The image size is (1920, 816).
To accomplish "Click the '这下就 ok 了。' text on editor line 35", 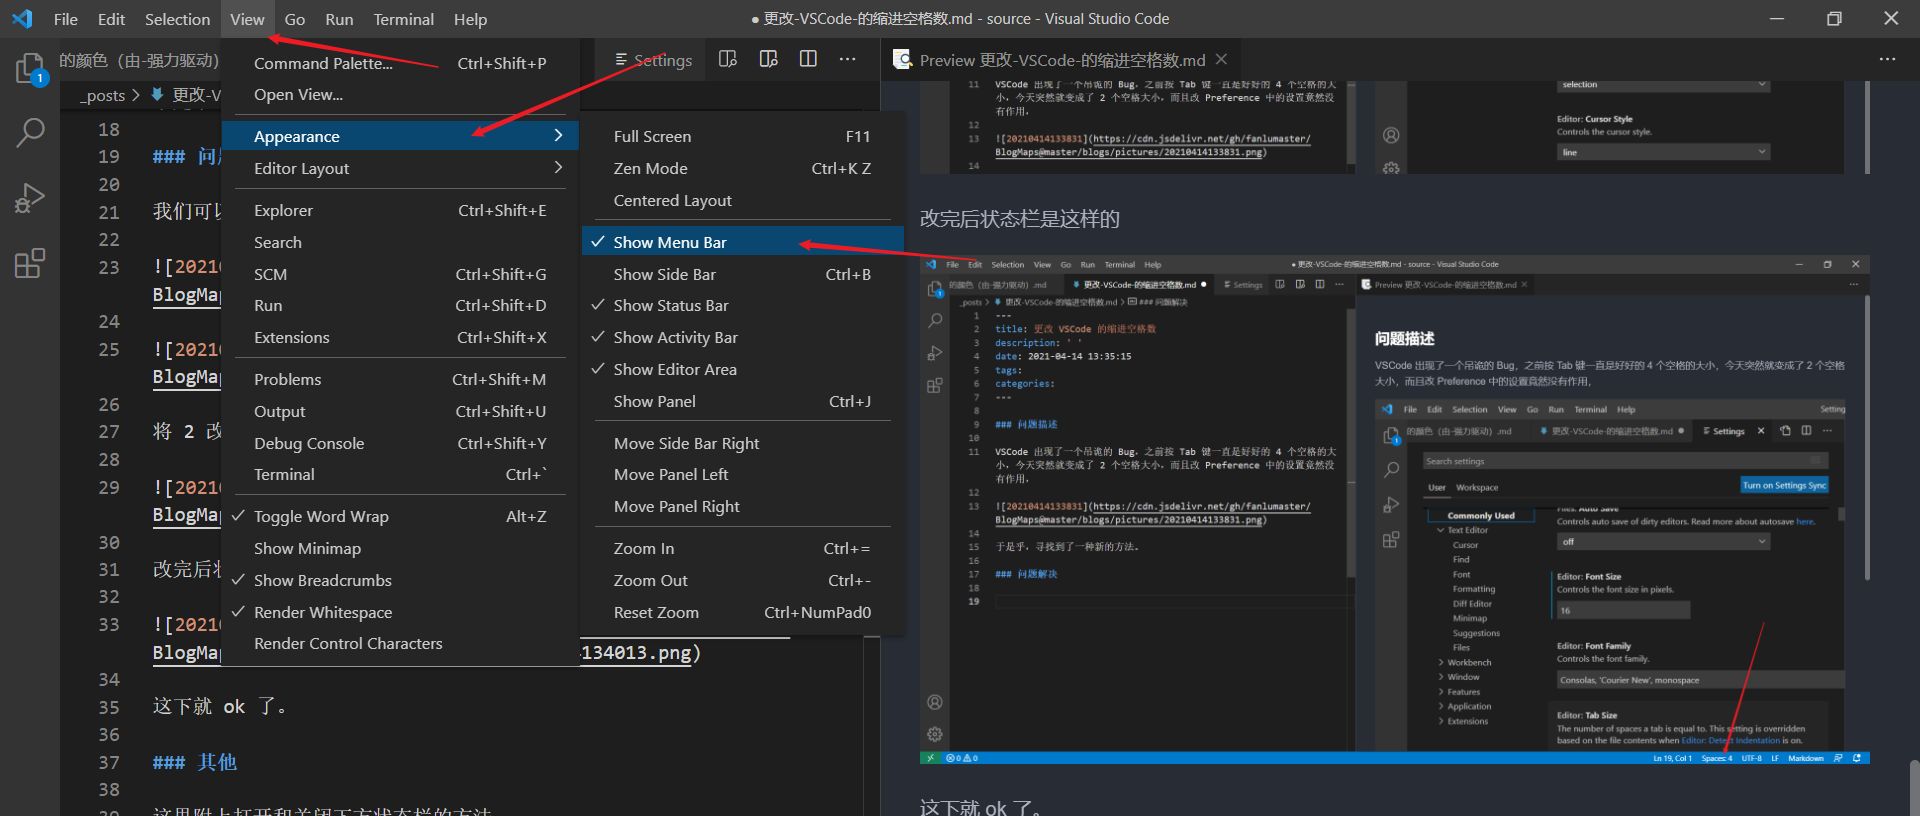I will coord(220,707).
